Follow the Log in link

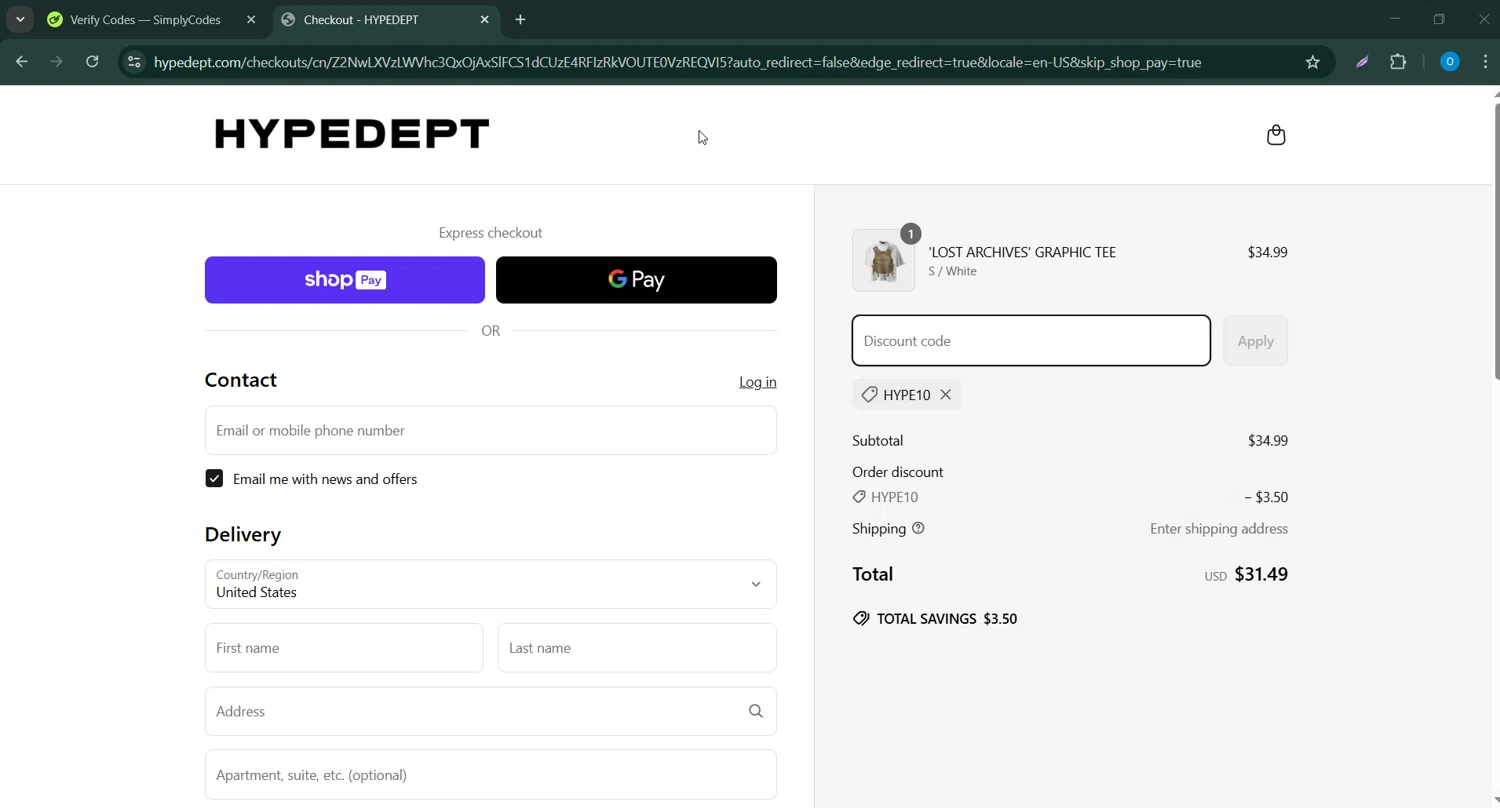[757, 382]
